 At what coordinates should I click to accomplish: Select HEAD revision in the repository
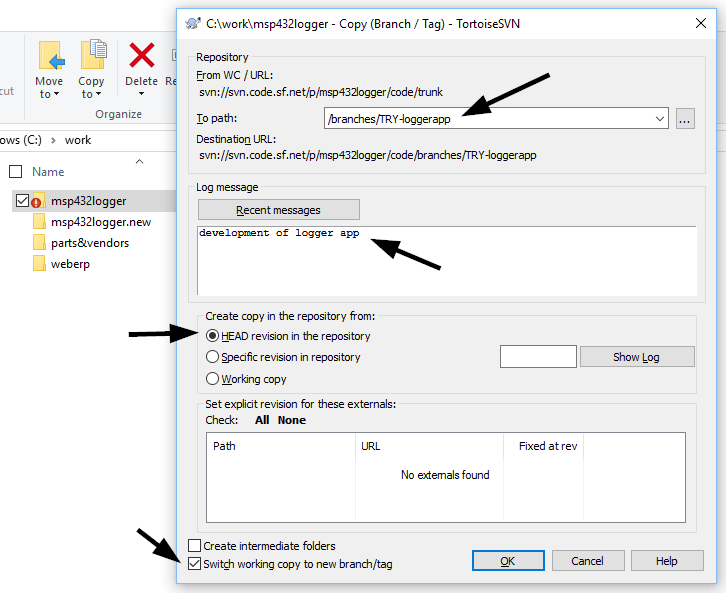click(213, 336)
